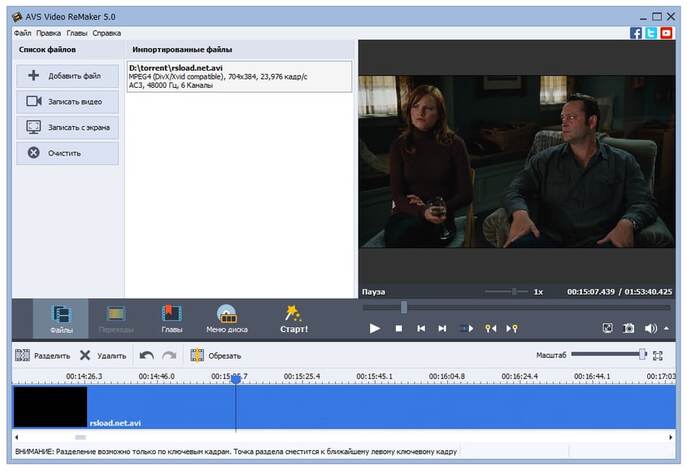Mute the audio with speaker icon

(650, 328)
